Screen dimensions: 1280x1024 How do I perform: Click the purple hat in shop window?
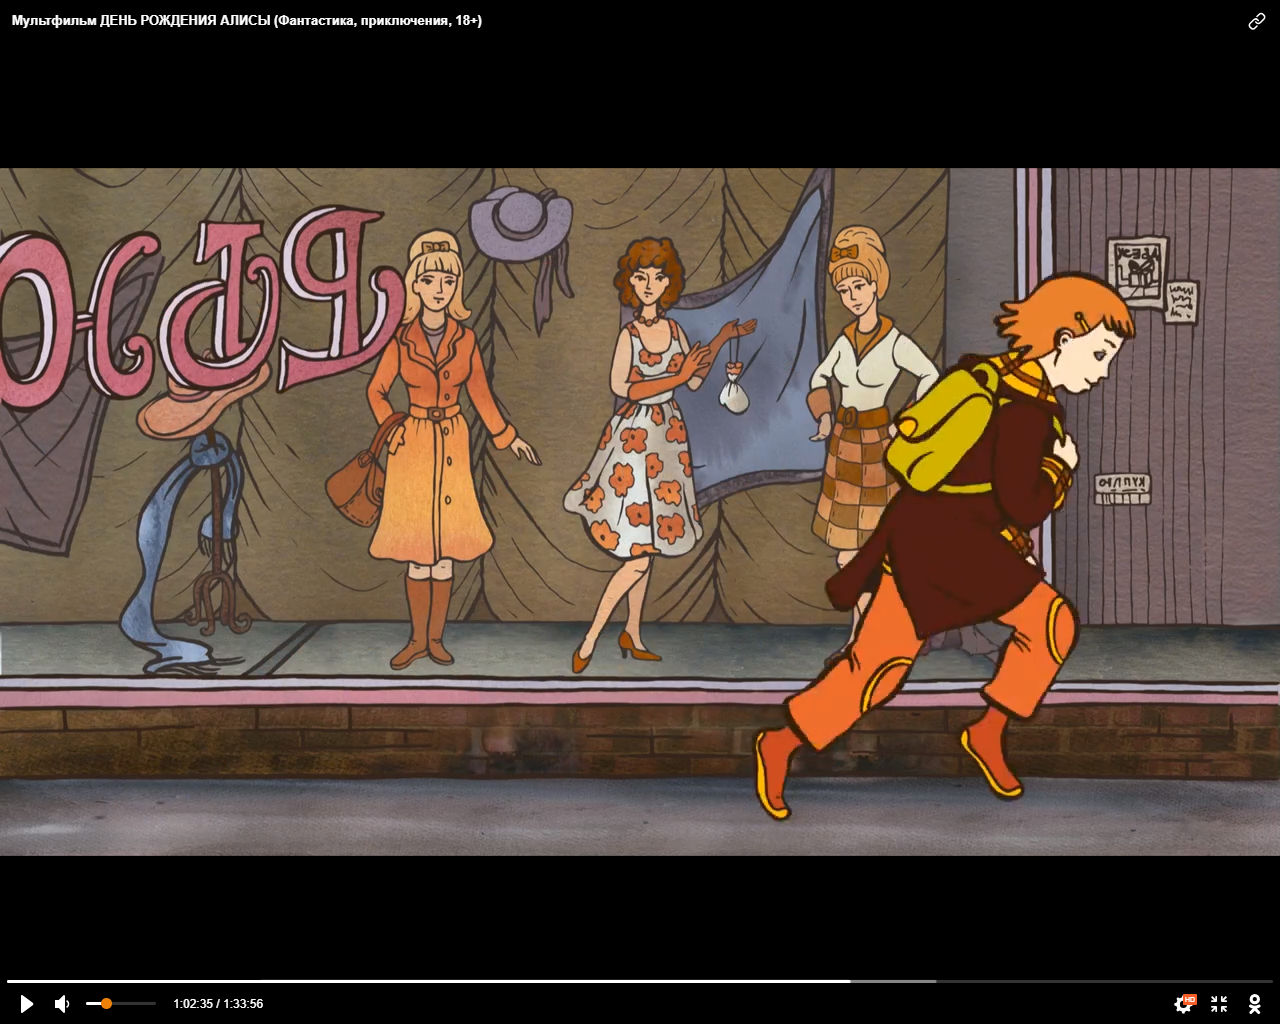522,225
